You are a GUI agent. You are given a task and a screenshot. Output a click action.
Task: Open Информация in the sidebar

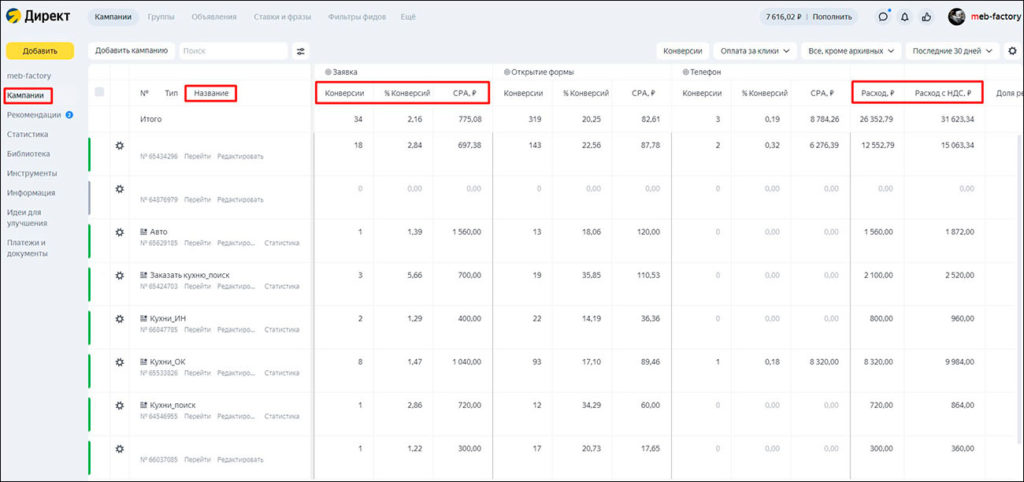pos(31,193)
